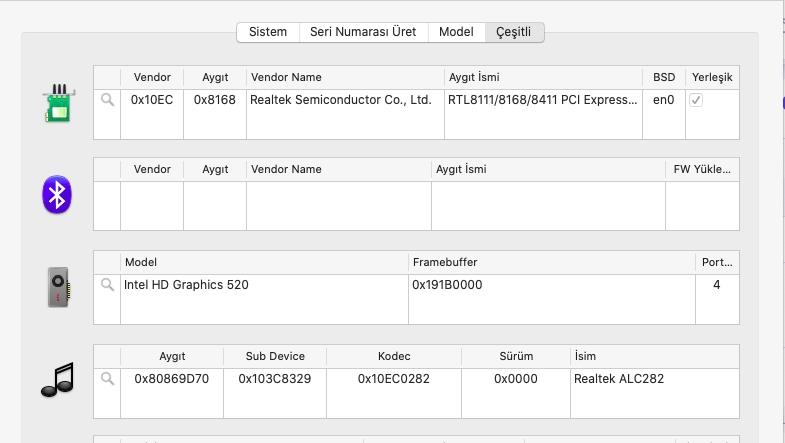Select the Model tab
Image resolution: width=785 pixels, height=443 pixels.
(x=456, y=32)
